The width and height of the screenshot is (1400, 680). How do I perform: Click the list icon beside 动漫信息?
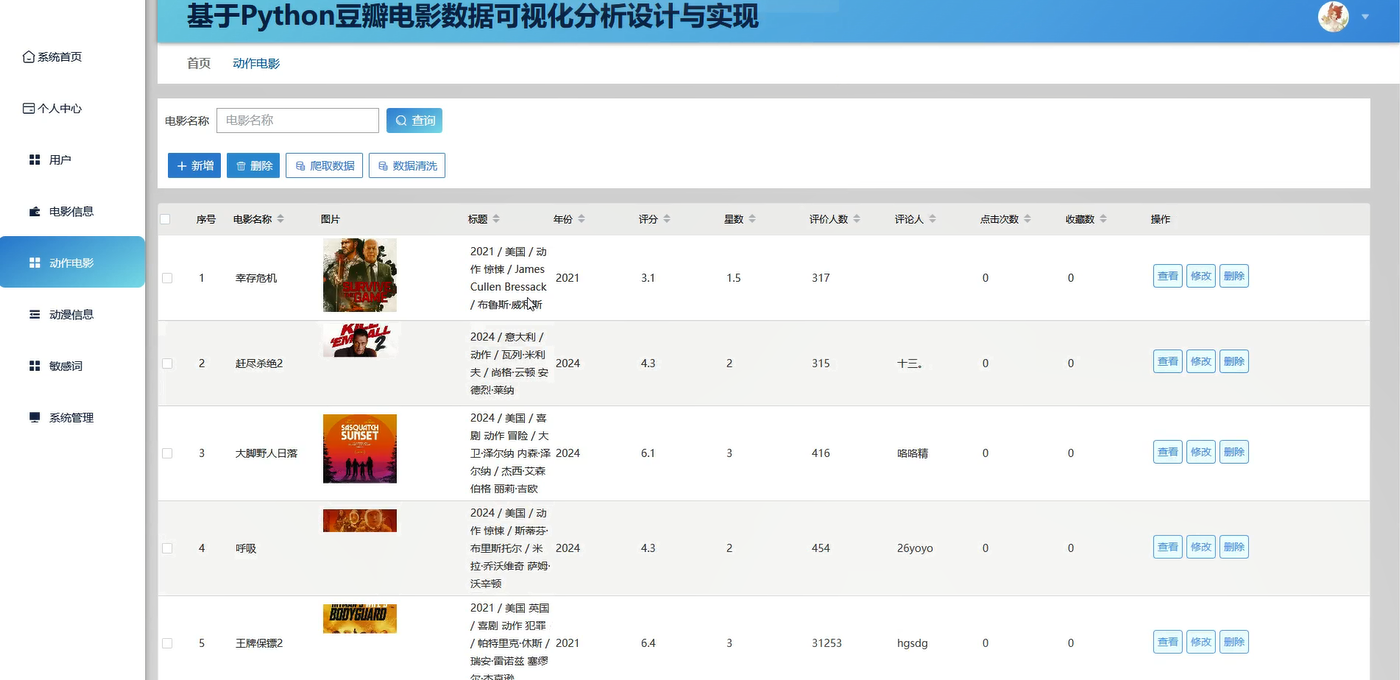pyautogui.click(x=34, y=314)
